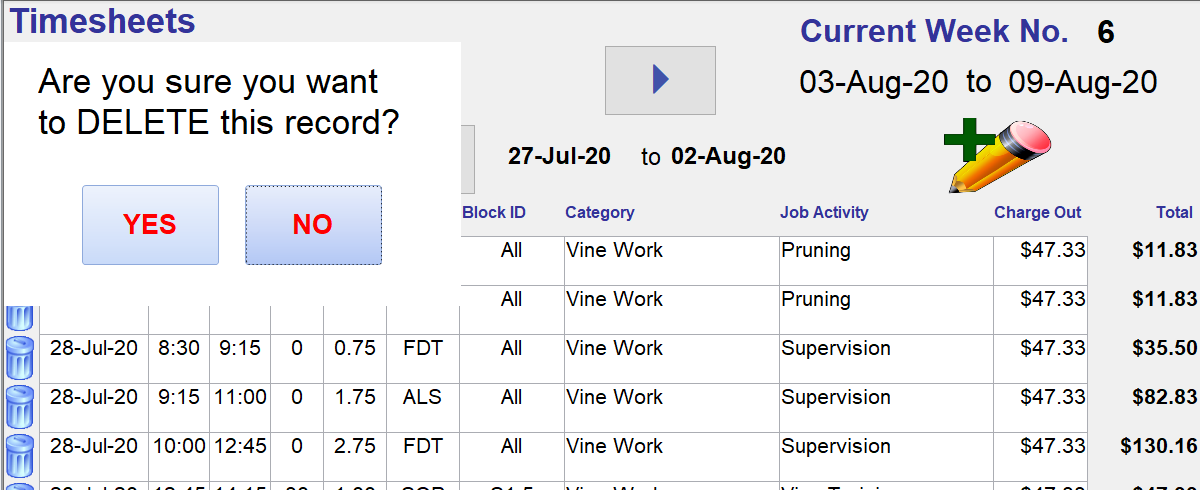Screen dimensions: 1200x490
Task: Click the 10:00 start time cell
Action: click(x=179, y=446)
